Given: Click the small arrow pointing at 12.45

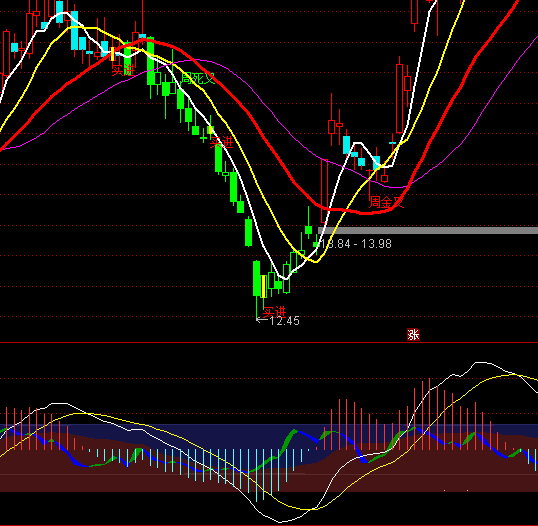Looking at the screenshot, I should [262, 320].
